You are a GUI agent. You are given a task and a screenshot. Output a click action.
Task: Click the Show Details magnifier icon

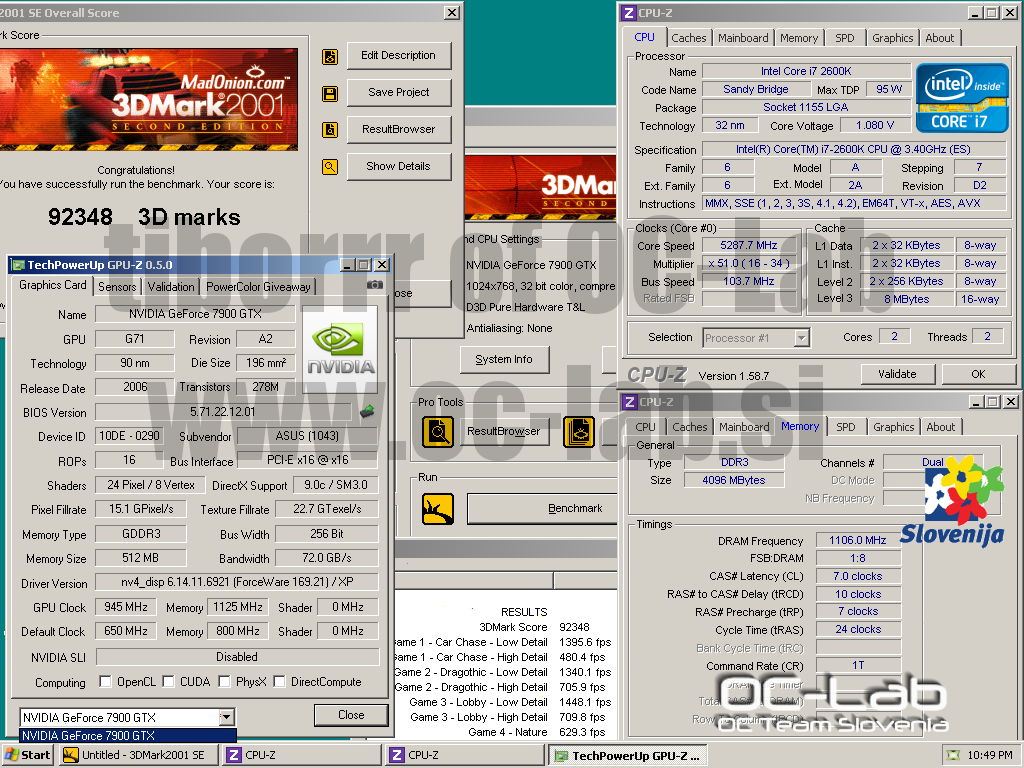330,167
